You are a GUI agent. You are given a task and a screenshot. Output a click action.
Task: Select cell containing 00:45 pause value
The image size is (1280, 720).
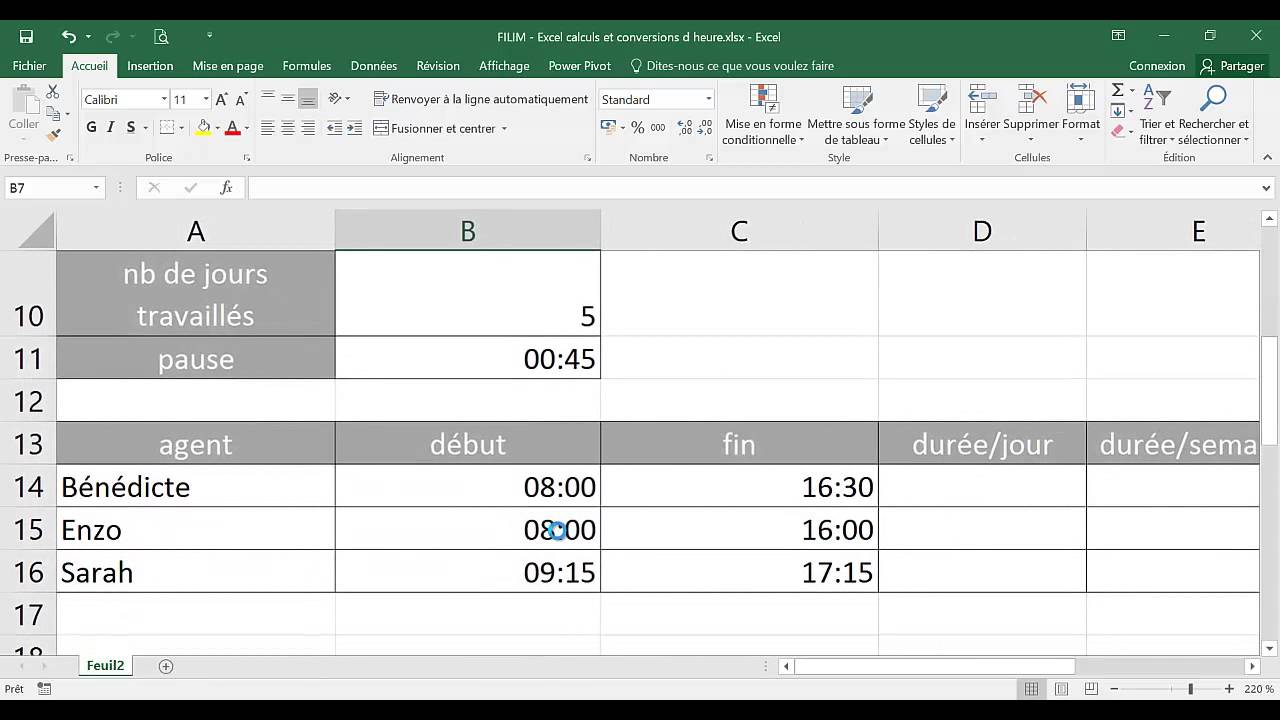tap(468, 359)
